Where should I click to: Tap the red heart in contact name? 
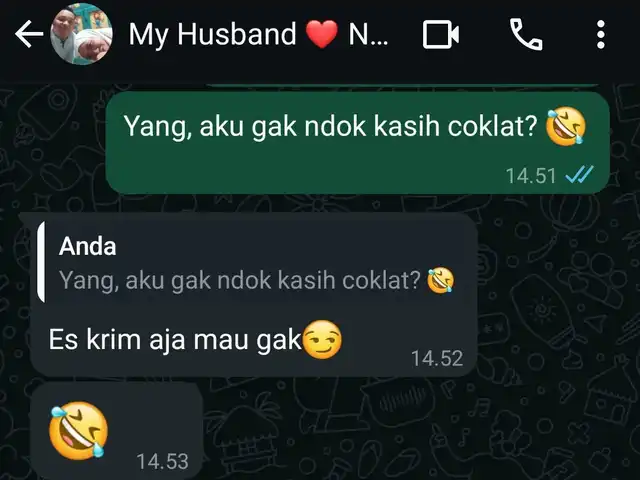pyautogui.click(x=322, y=34)
